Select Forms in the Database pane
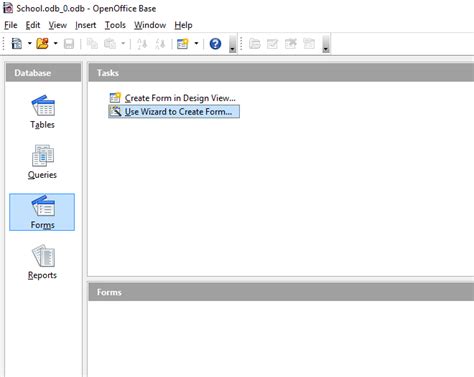 [42, 212]
